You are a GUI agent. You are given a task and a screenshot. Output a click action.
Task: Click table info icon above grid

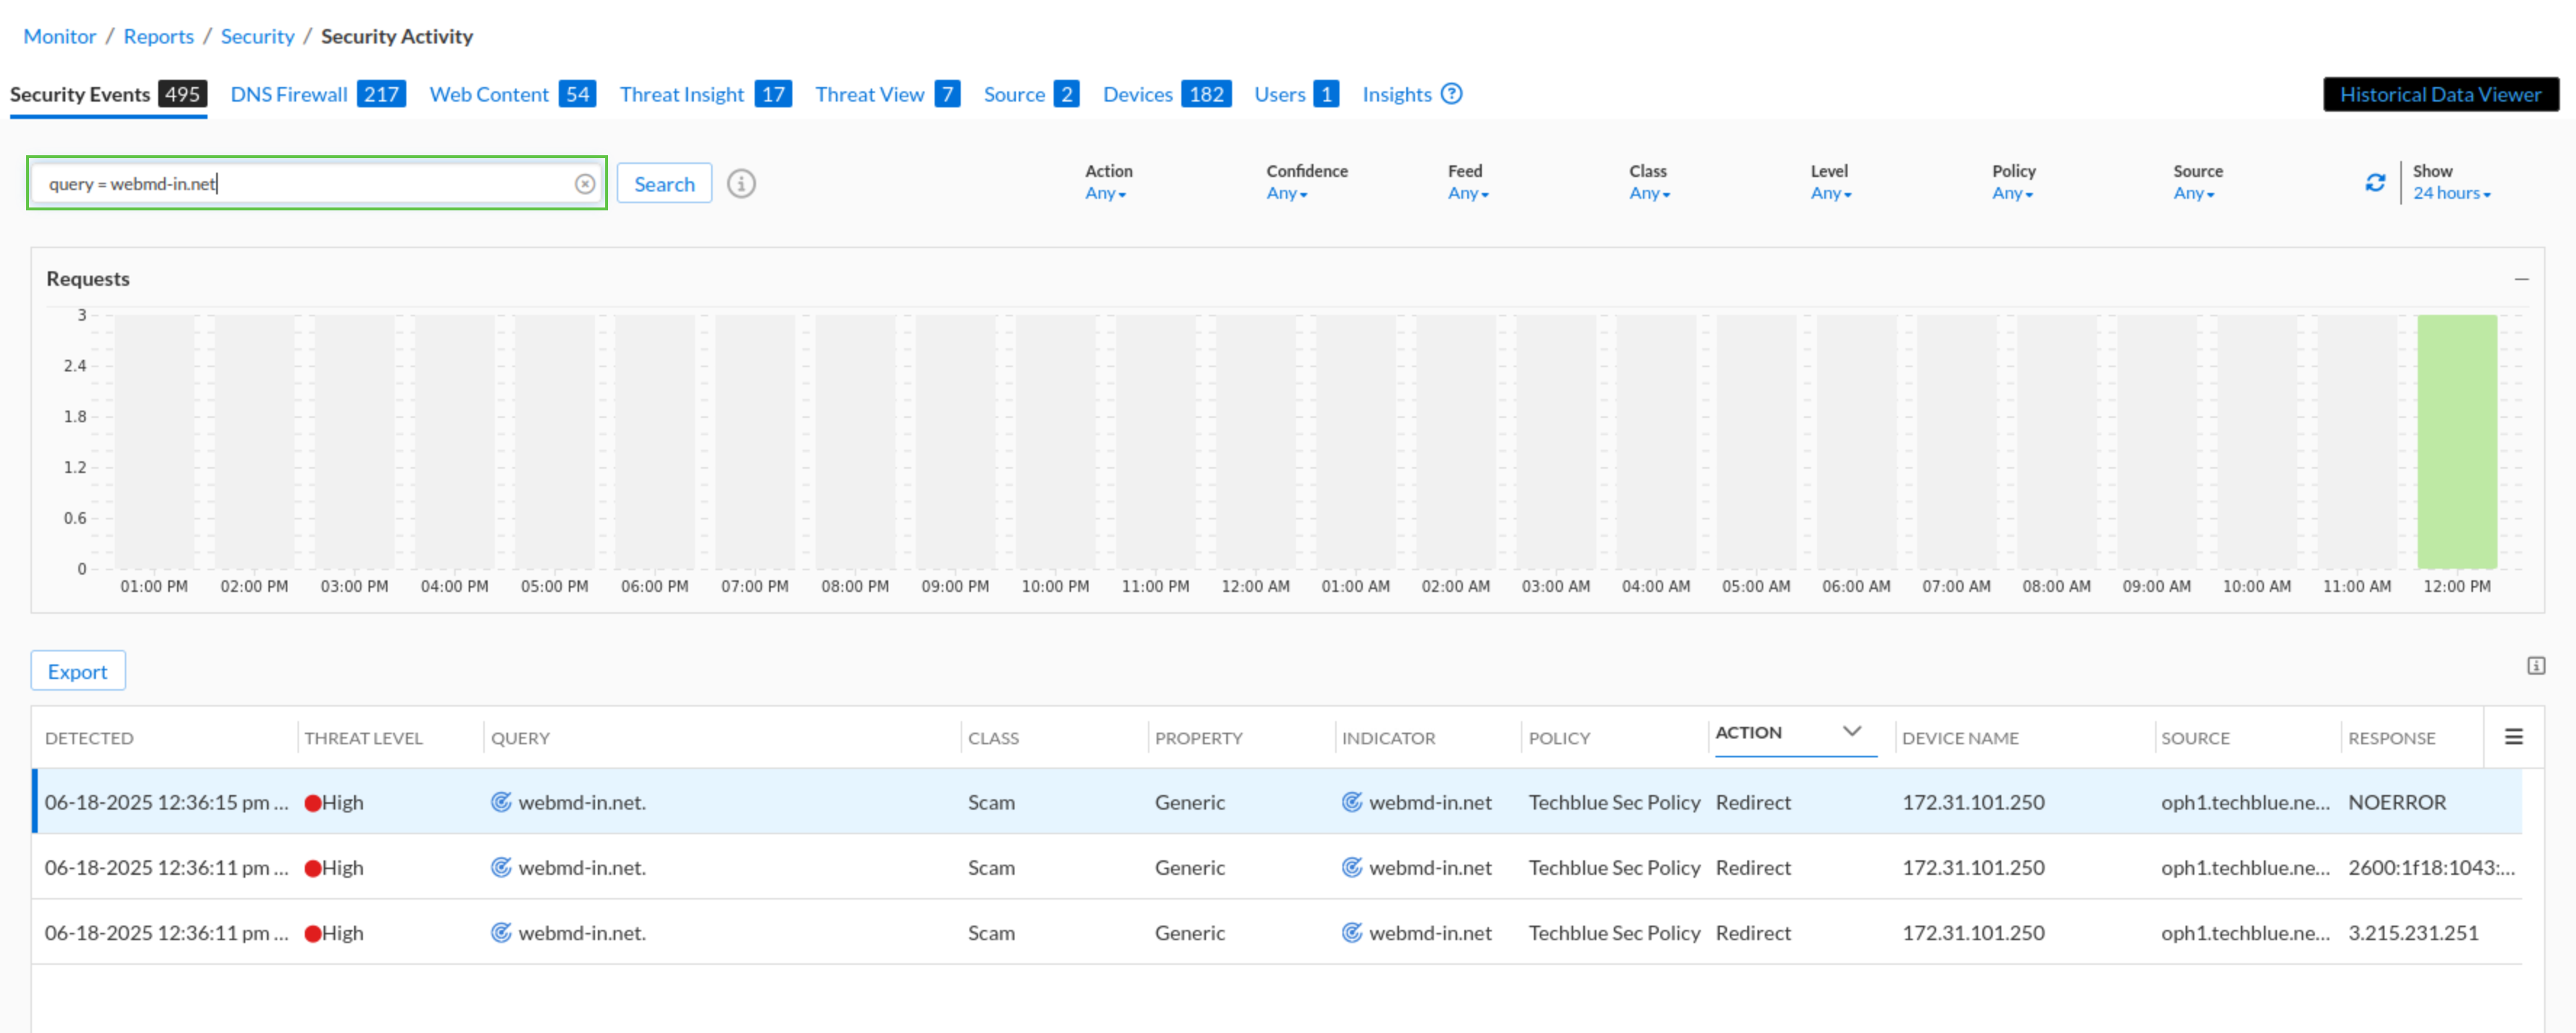tap(2536, 666)
